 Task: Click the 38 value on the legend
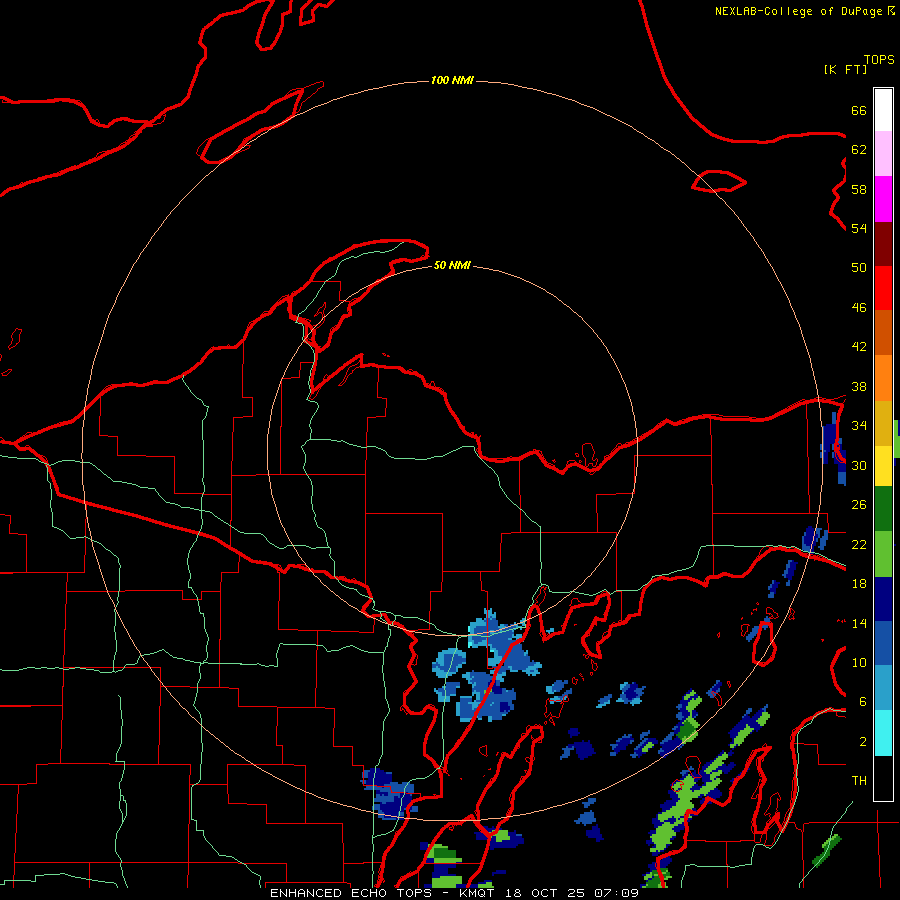859,387
